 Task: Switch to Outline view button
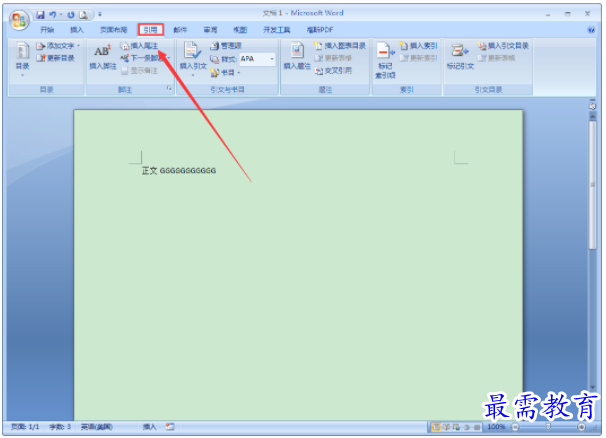click(x=467, y=427)
